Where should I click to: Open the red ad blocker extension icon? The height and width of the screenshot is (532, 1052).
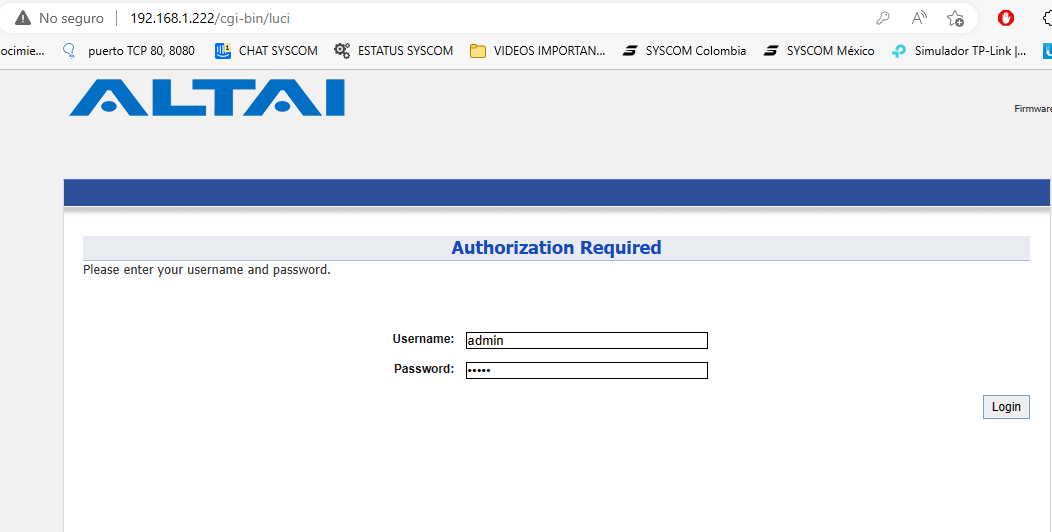coord(1006,18)
